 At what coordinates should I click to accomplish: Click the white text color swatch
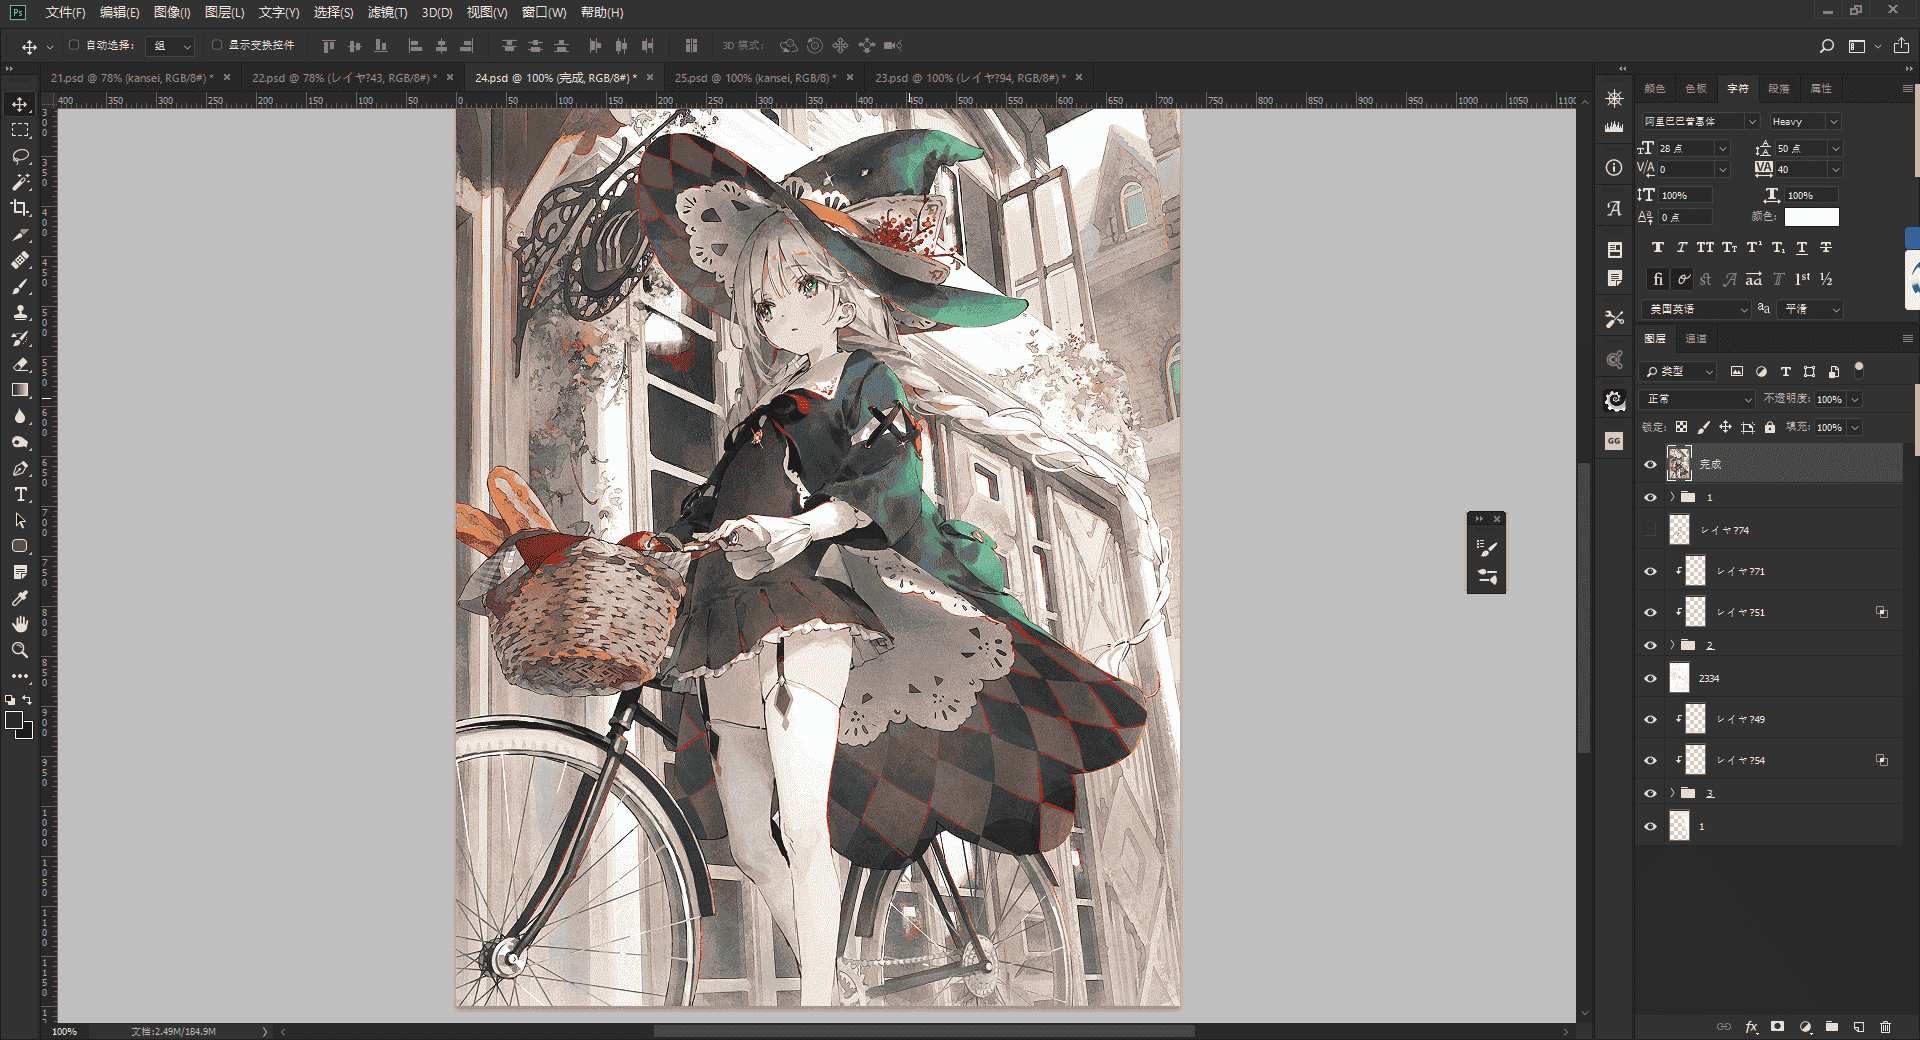point(1811,217)
